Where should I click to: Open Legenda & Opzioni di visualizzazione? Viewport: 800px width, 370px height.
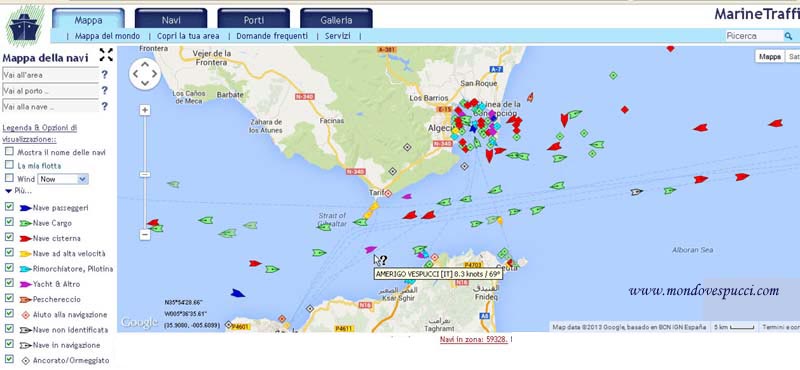40,133
